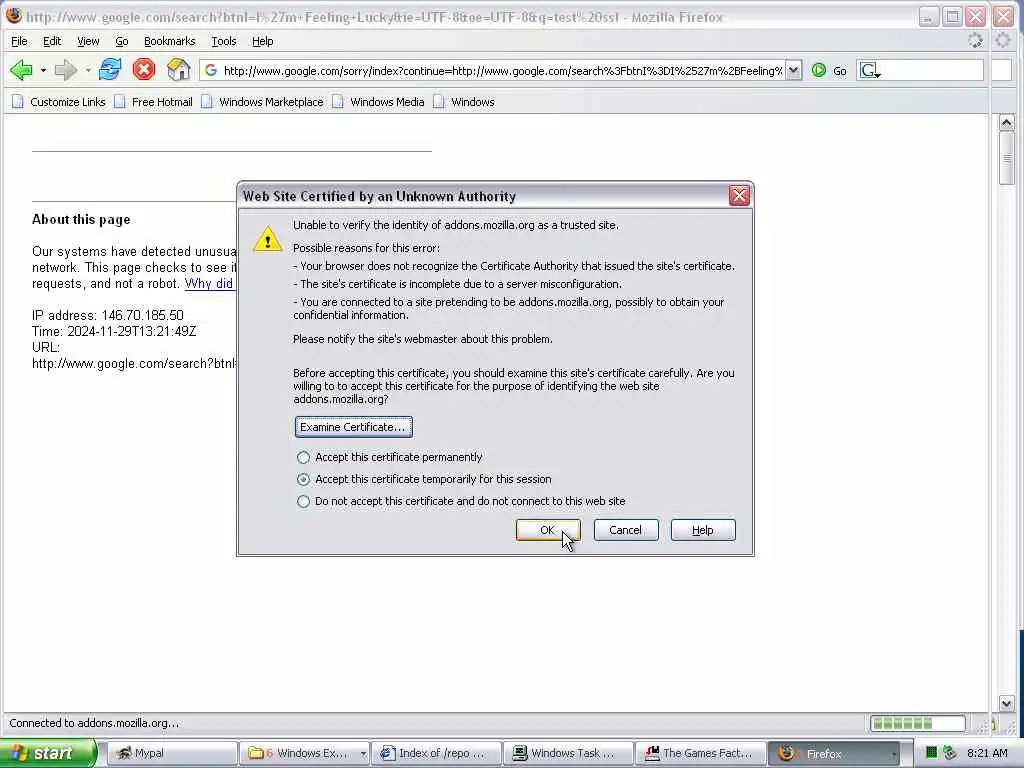Open the Edit menu
Image resolution: width=1024 pixels, height=768 pixels.
pos(52,41)
